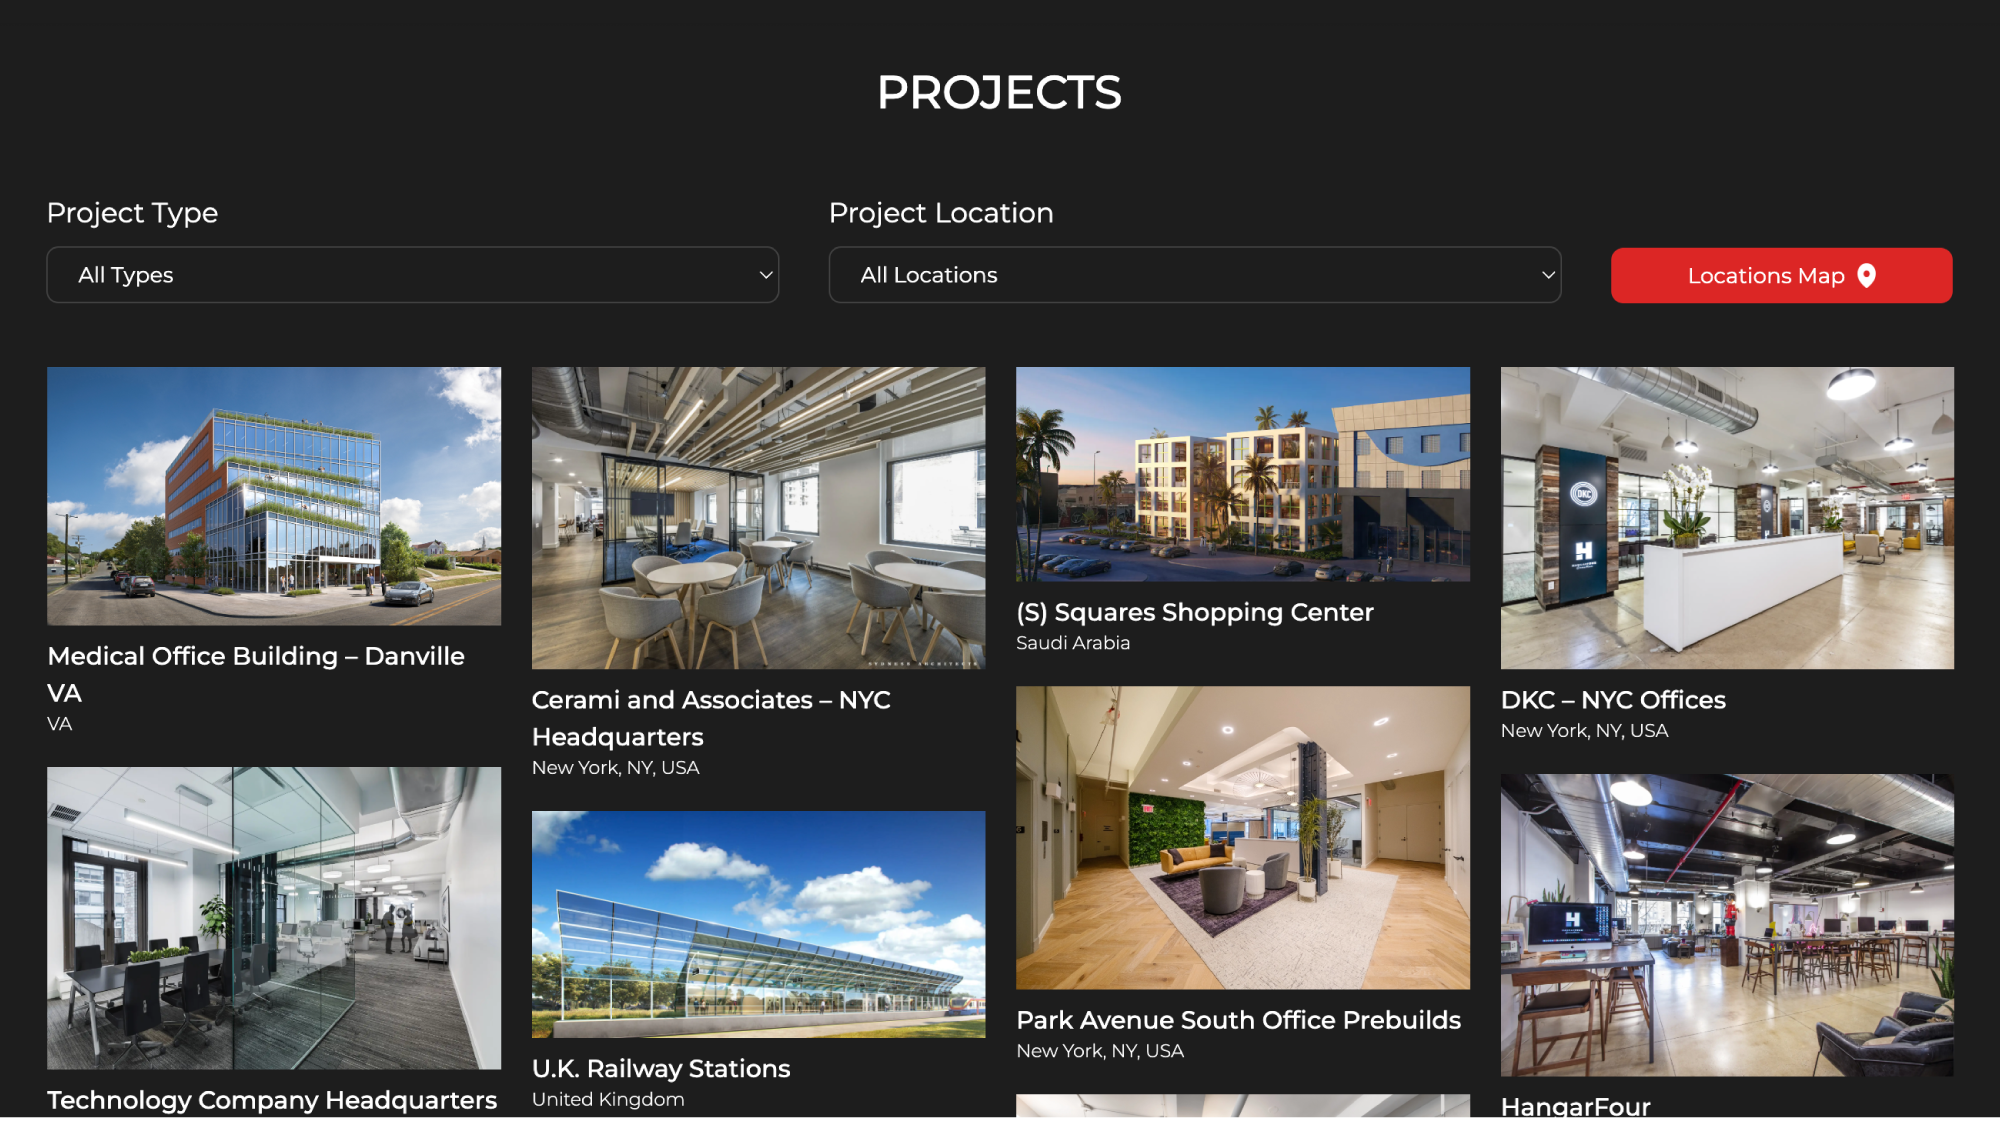Open the HangarFour workspace photo
The height and width of the screenshot is (1125, 2000).
(x=1726, y=924)
